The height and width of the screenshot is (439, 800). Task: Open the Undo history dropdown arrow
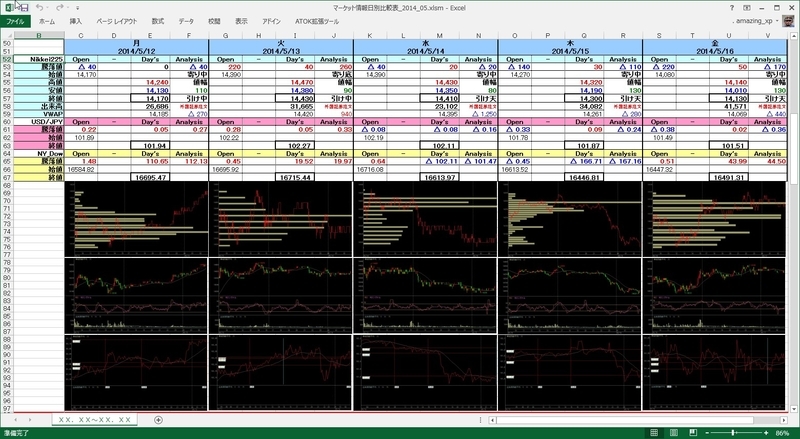[47, 8]
